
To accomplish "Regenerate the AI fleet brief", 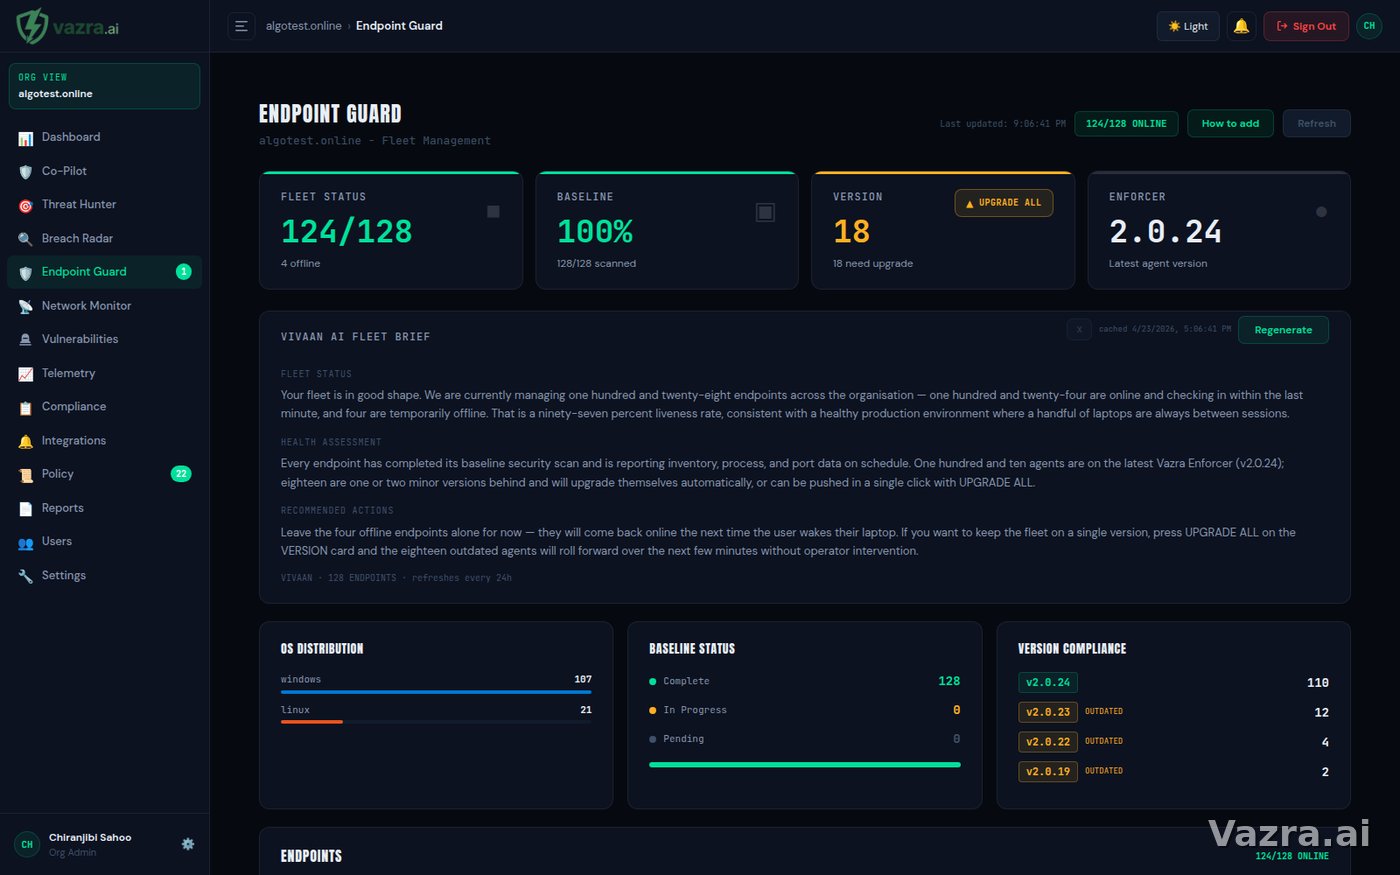I will [1283, 330].
